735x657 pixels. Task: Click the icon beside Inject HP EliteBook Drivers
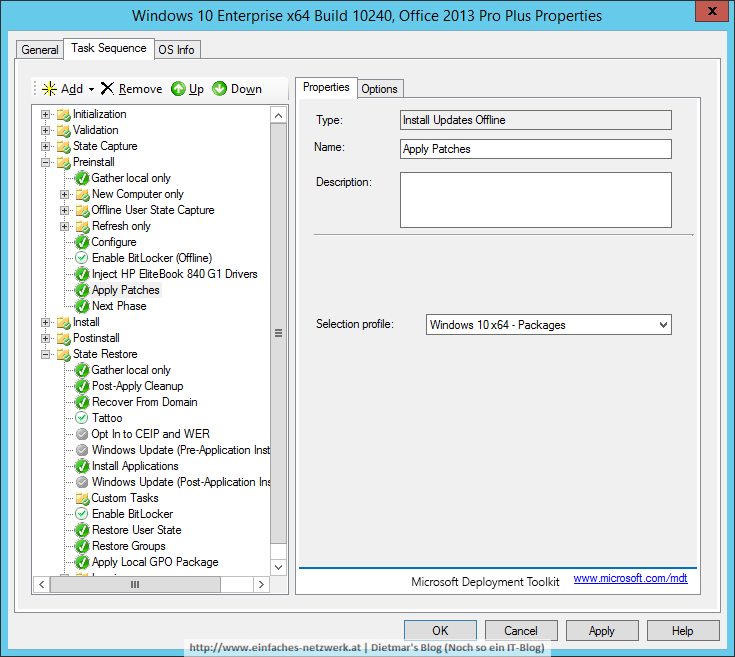[82, 274]
